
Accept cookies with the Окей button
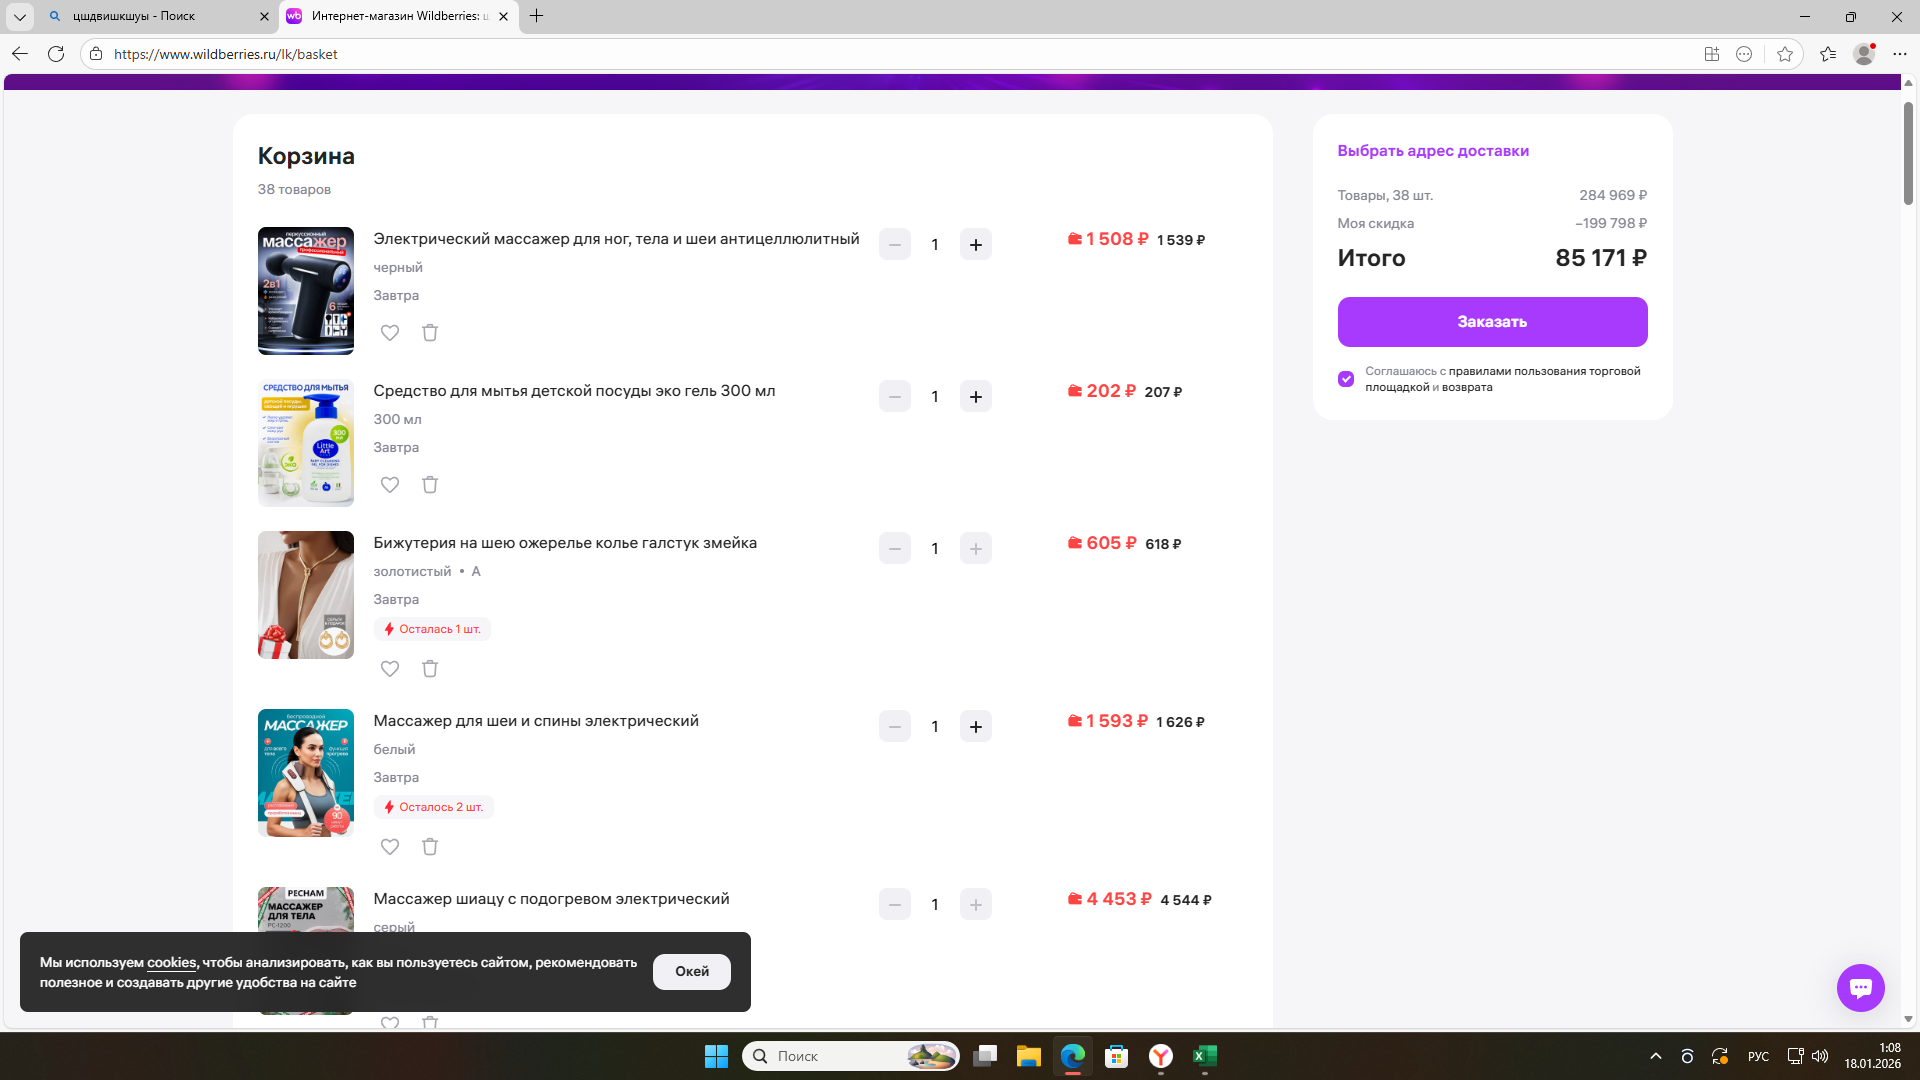(x=691, y=972)
